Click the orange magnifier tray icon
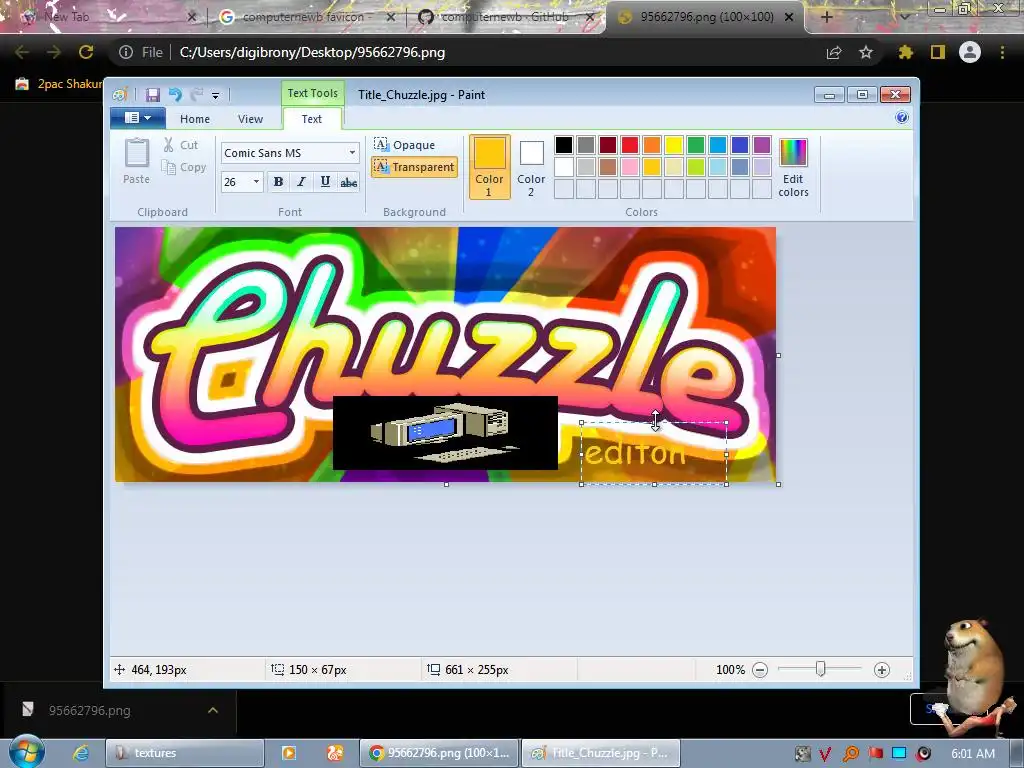The height and width of the screenshot is (768, 1024). point(851,754)
